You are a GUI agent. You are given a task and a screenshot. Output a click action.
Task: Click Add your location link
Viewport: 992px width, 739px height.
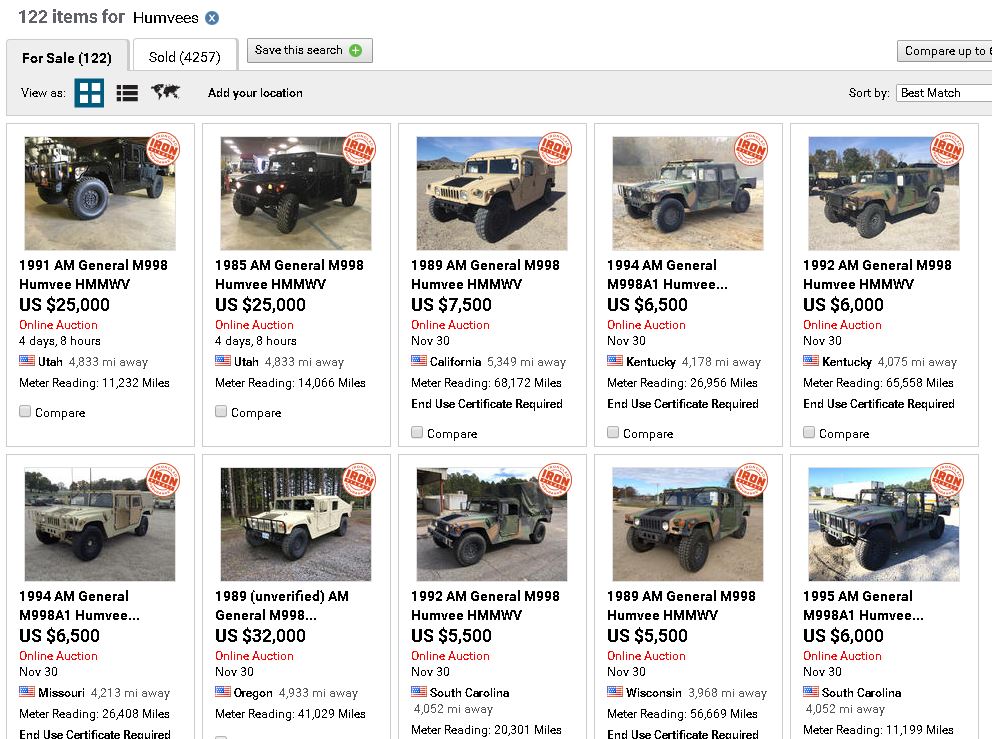click(255, 93)
